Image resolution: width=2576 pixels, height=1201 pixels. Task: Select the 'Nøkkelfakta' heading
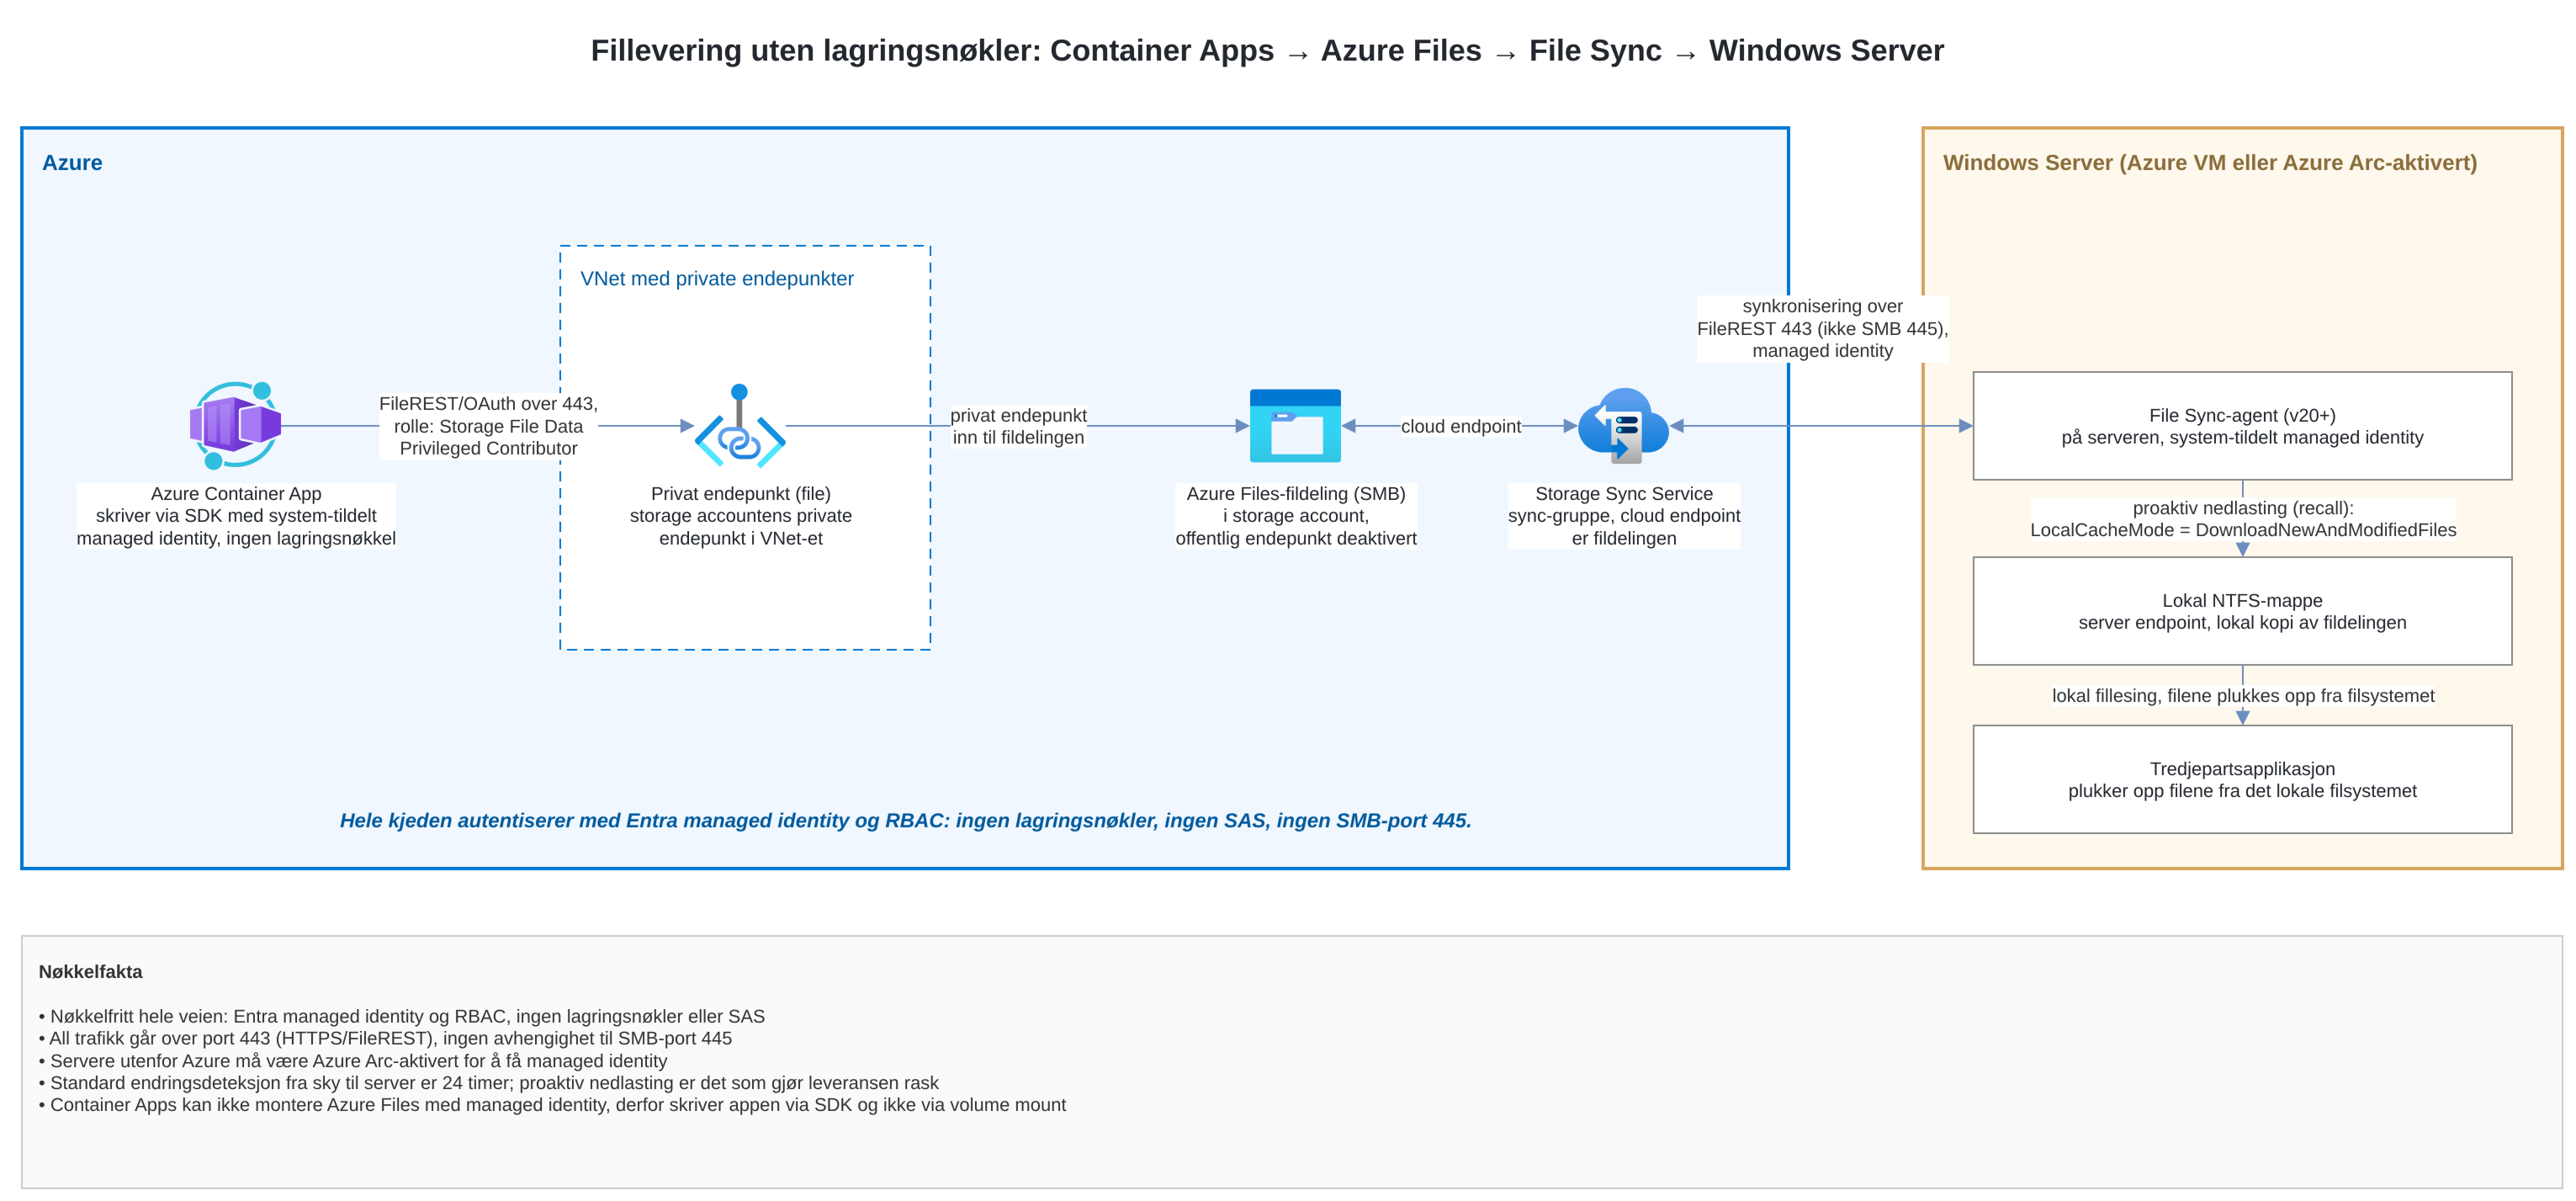coord(90,972)
